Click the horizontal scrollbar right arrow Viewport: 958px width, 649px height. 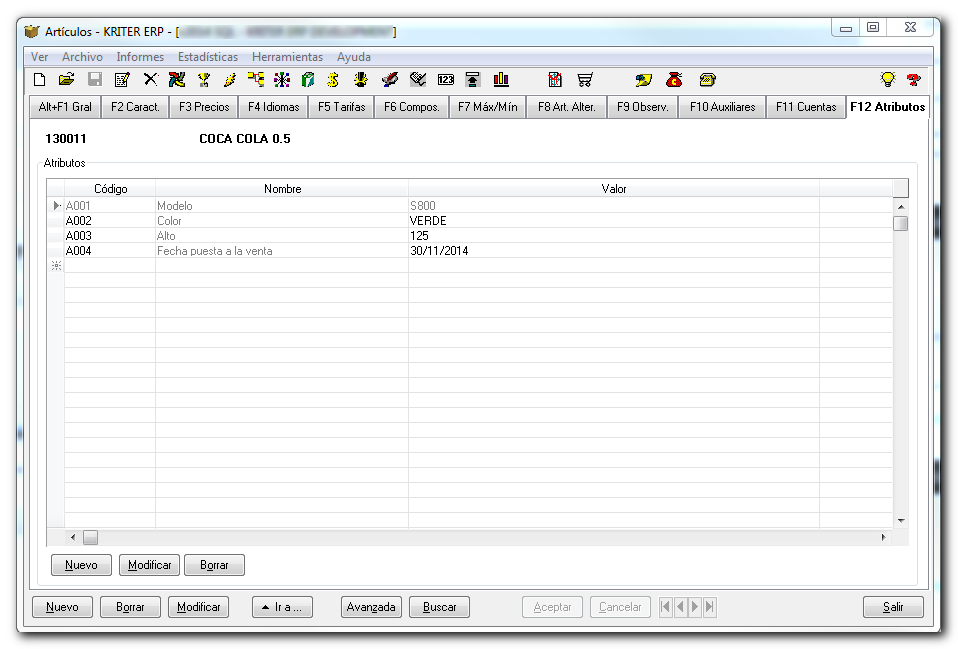pyautogui.click(x=883, y=537)
